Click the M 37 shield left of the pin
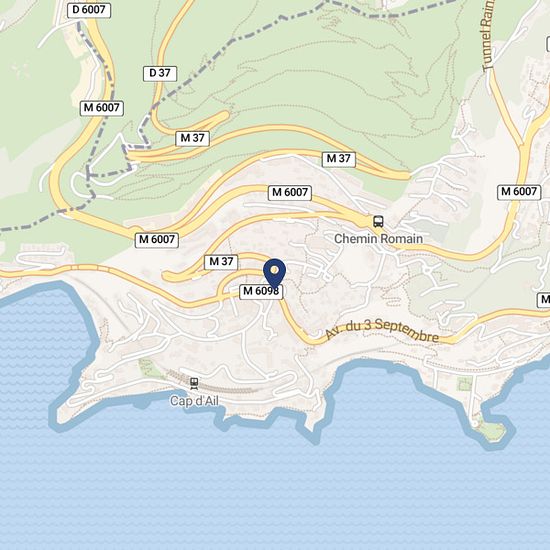The width and height of the screenshot is (550, 550). tap(221, 262)
